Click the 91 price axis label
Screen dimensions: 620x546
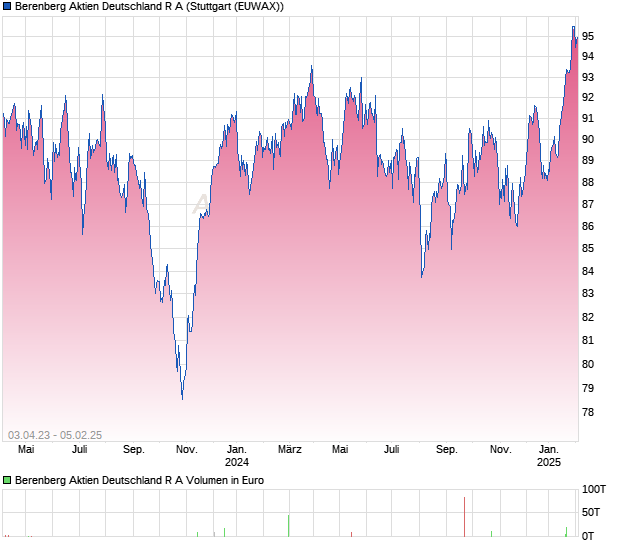(588, 118)
